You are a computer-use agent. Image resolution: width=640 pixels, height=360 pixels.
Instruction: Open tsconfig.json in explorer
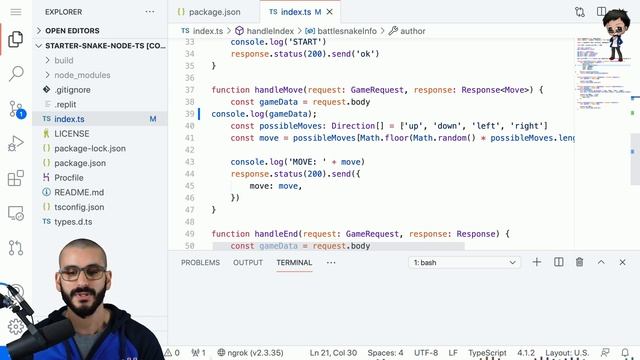click(100, 207)
